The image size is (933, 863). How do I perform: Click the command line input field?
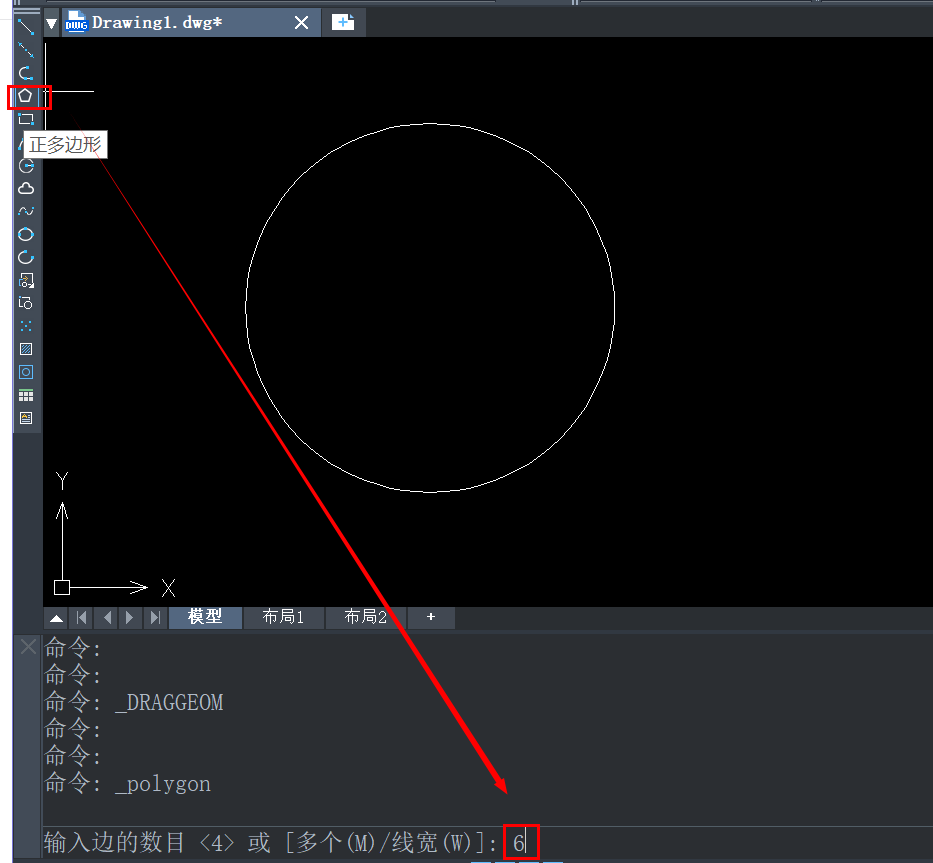(x=700, y=843)
